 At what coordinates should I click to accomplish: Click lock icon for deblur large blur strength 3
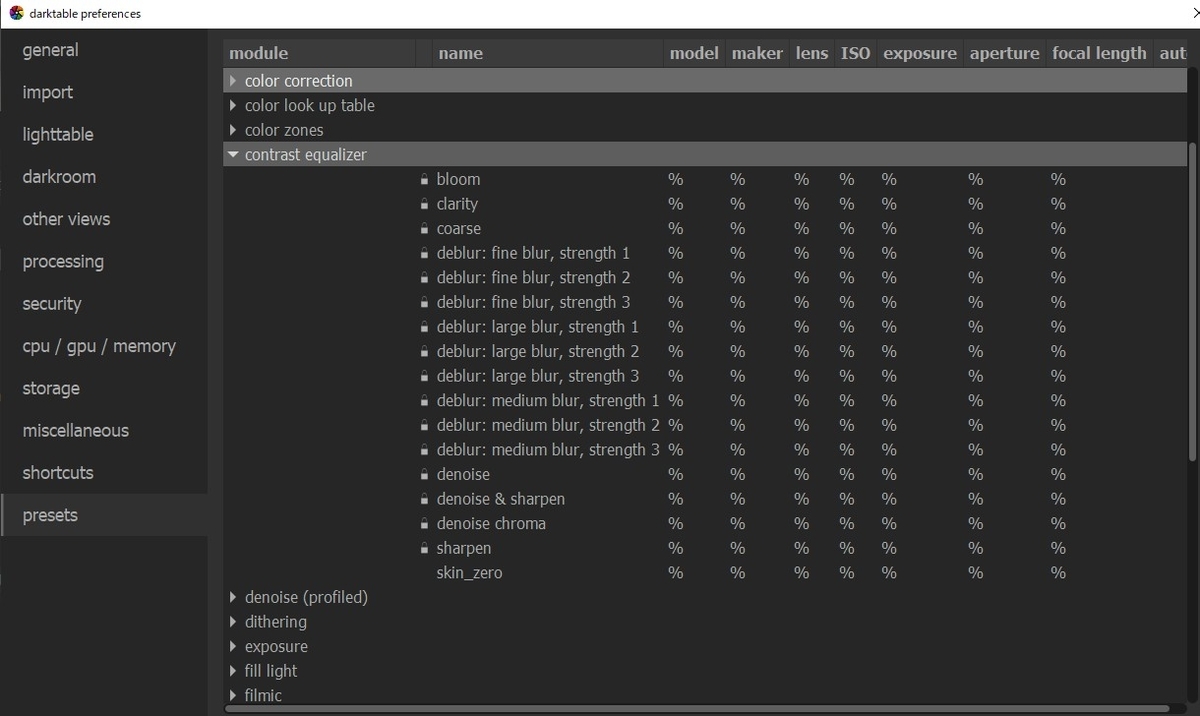click(424, 377)
